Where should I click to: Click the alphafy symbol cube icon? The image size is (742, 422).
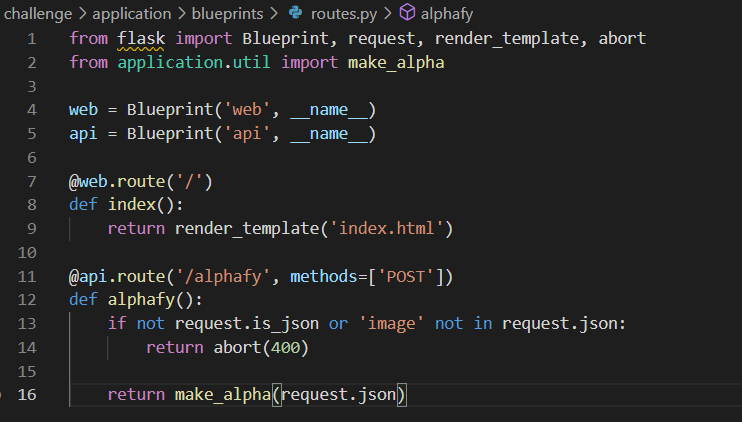pos(407,13)
